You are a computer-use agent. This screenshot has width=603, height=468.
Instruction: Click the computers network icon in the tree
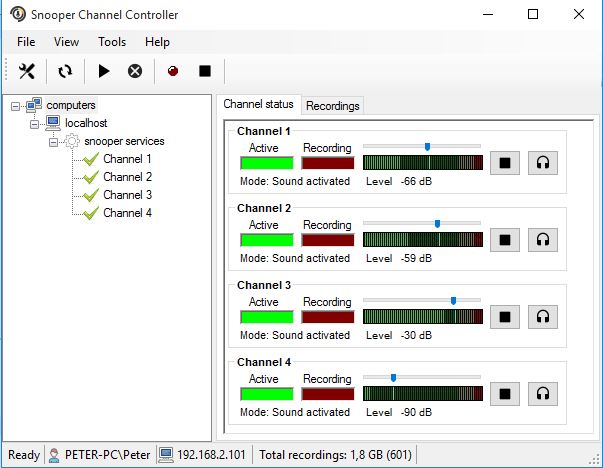point(34,105)
